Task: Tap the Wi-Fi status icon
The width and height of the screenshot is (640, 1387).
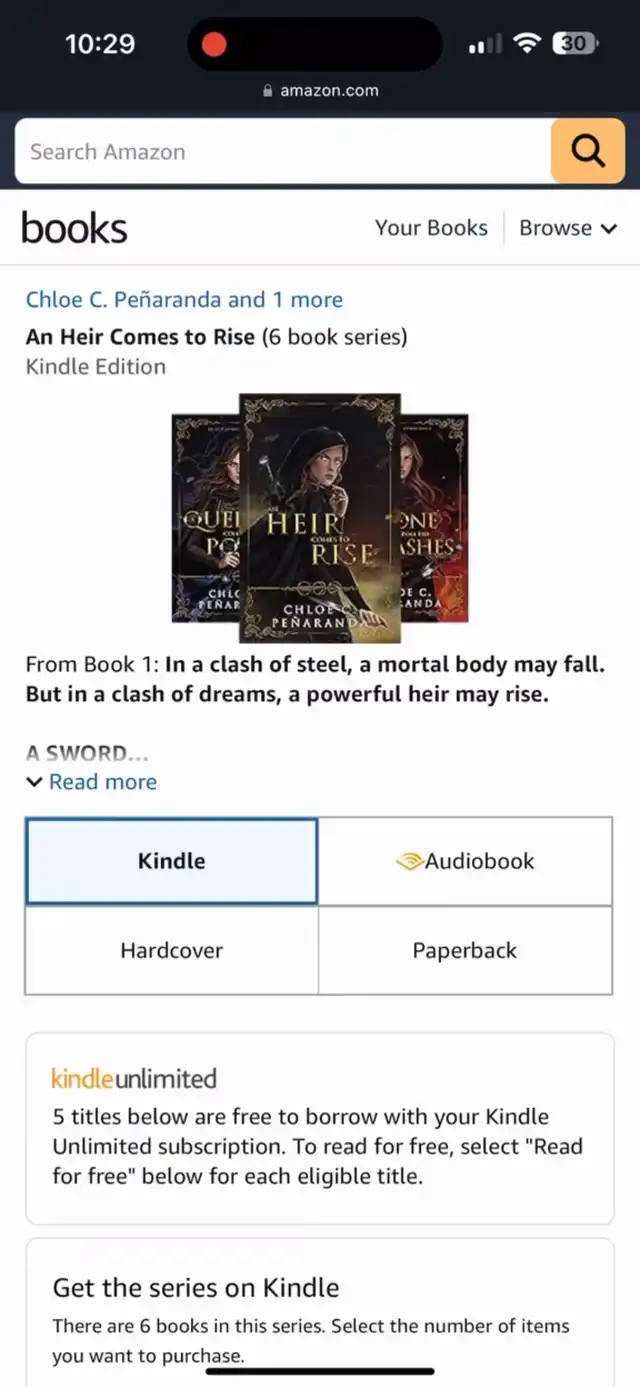Action: [526, 43]
